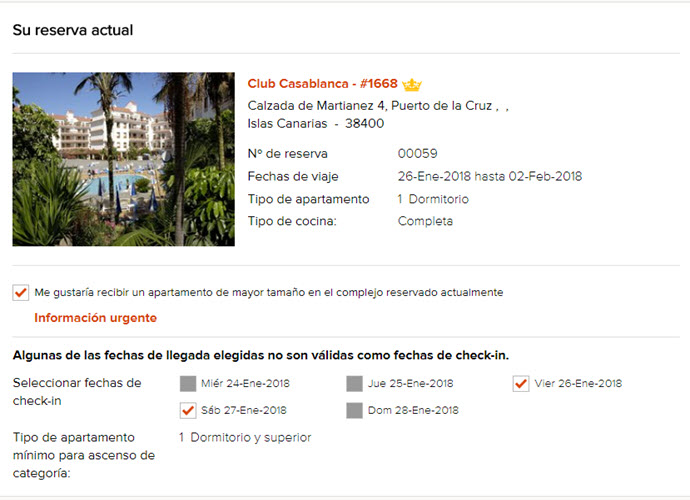Viewport: 690px width, 500px height.
Task: Click the Seleccionar fechas de check-in label
Action: 77,392
